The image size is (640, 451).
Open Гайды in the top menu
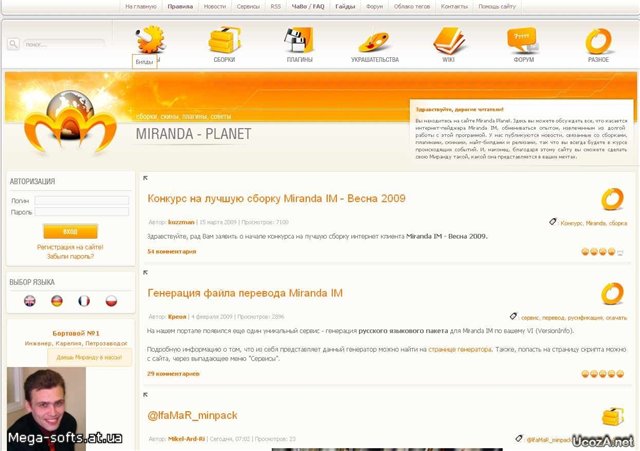pyautogui.click(x=345, y=7)
